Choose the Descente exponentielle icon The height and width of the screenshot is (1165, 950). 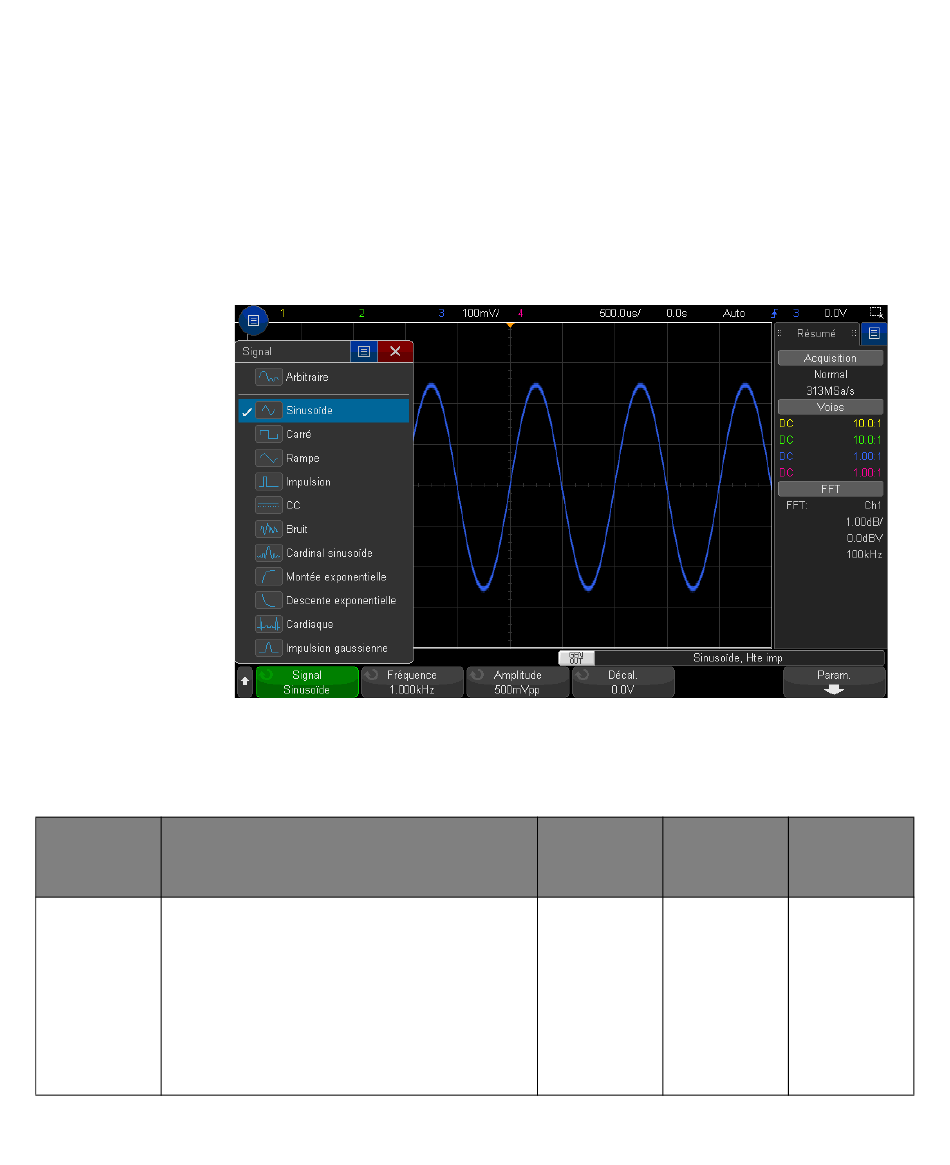[268, 600]
